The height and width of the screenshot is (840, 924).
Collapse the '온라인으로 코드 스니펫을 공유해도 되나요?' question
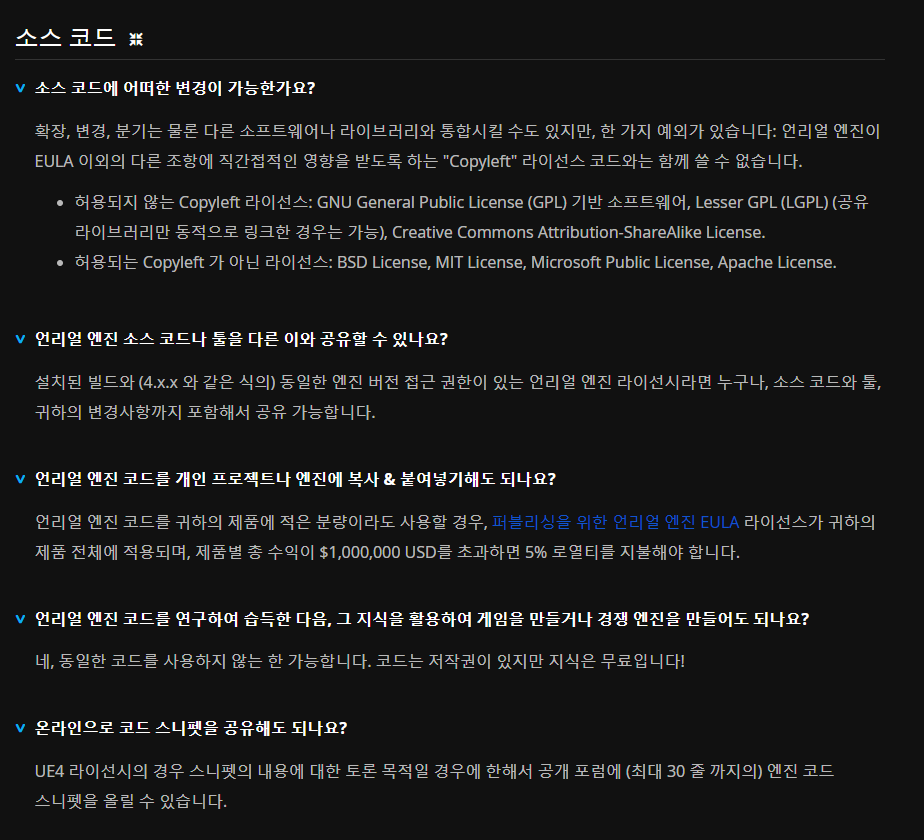(x=21, y=728)
